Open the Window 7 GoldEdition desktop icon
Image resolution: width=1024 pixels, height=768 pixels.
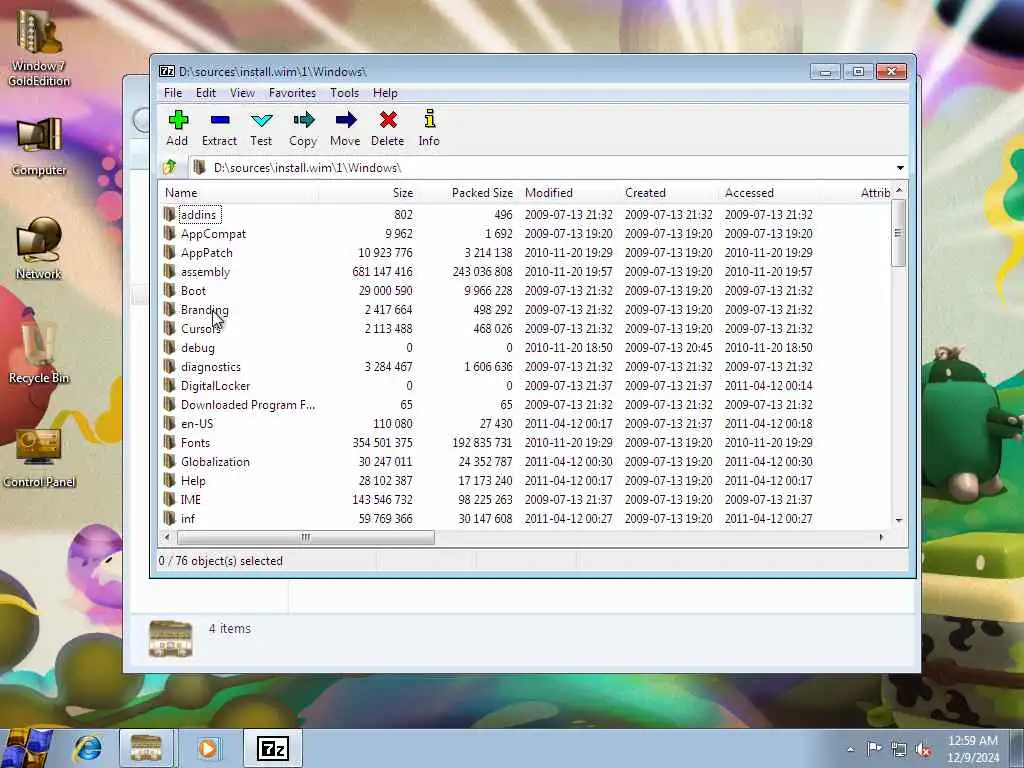pyautogui.click(x=39, y=50)
